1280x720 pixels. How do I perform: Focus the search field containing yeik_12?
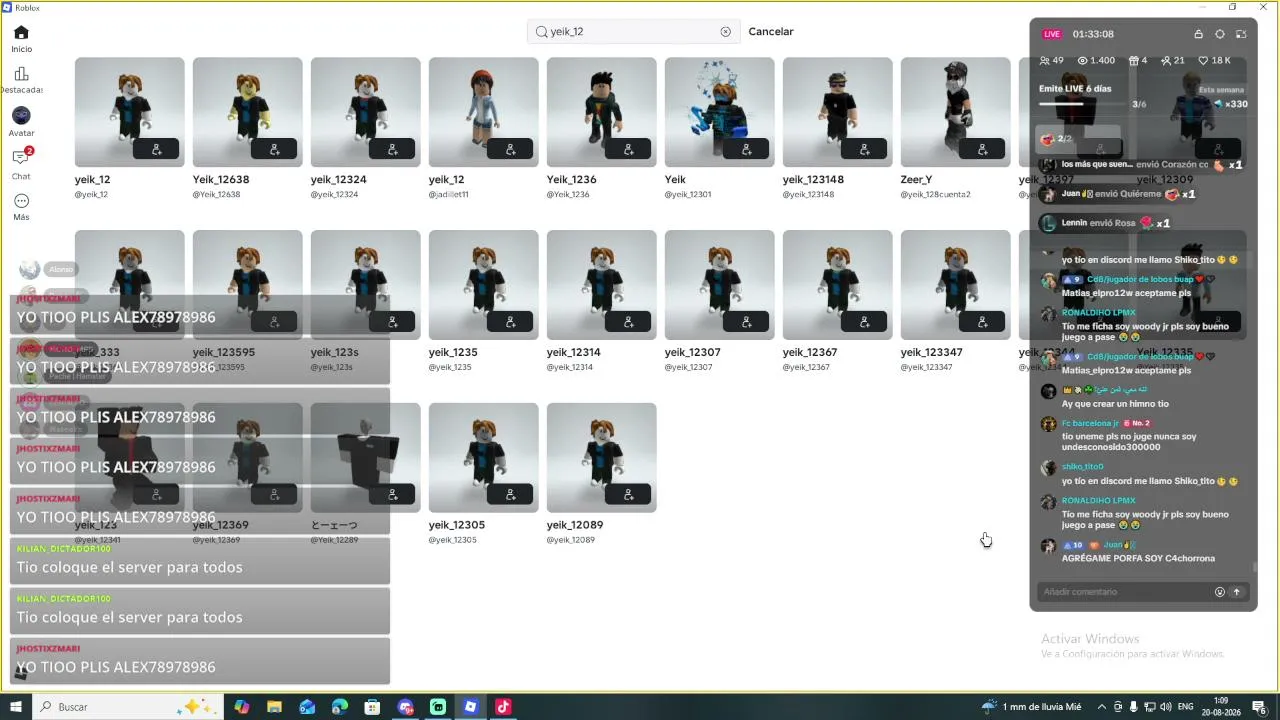[634, 32]
